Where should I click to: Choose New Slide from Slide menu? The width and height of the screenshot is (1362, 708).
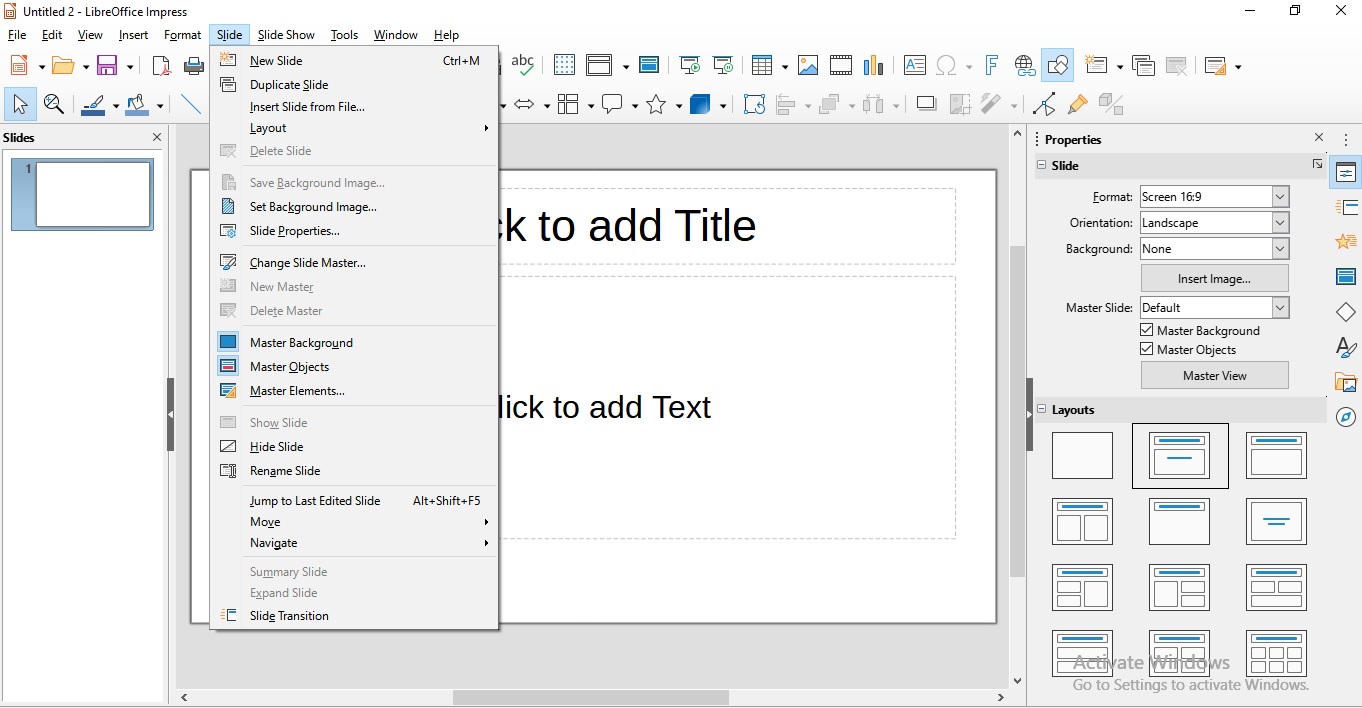(354, 61)
